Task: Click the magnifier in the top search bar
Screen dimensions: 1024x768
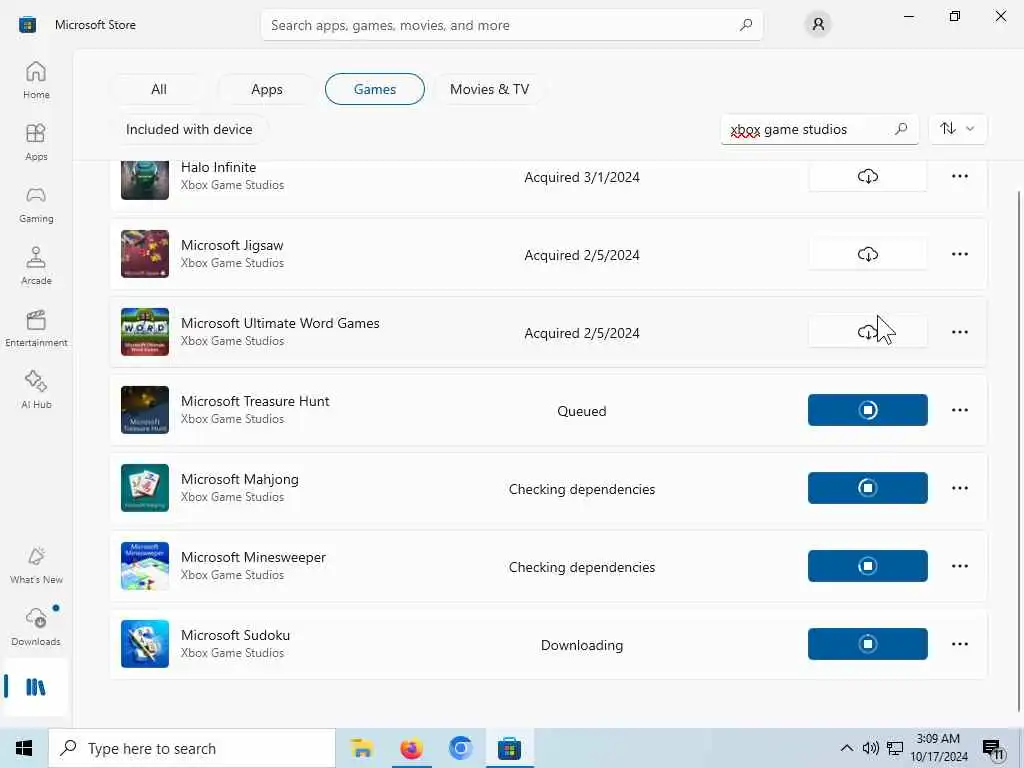Action: [746, 25]
